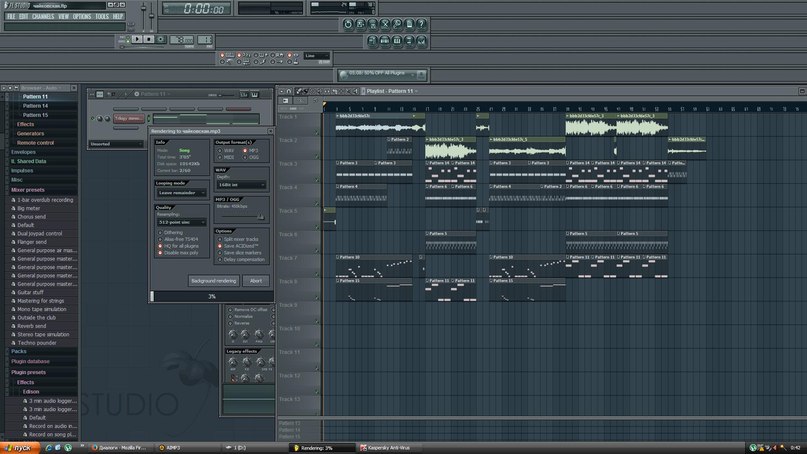Screen dimensions: 807x454
Task: Open the piano roll window shortcut icon
Action: click(x=397, y=41)
